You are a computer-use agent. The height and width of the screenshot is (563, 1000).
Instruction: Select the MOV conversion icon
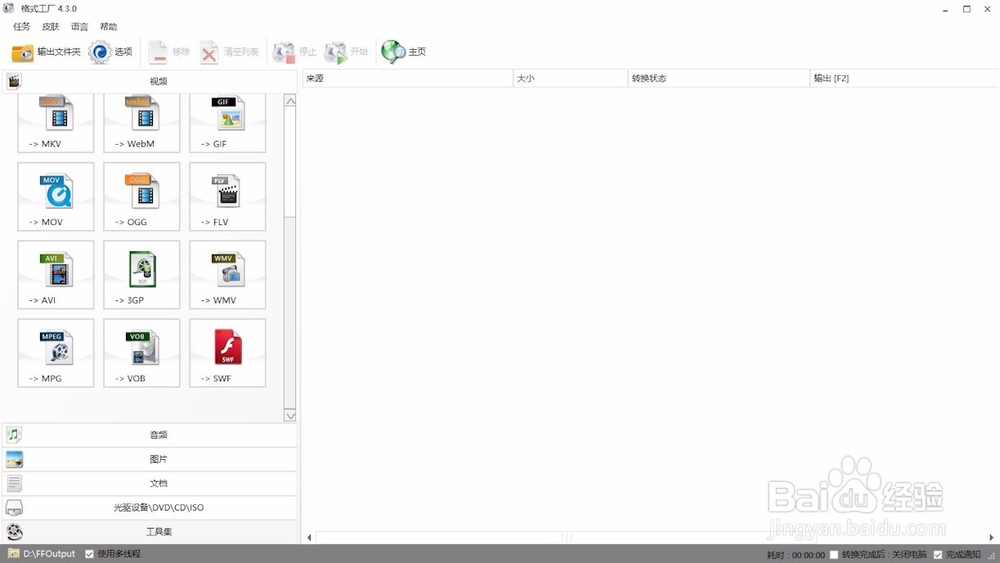tap(55, 196)
